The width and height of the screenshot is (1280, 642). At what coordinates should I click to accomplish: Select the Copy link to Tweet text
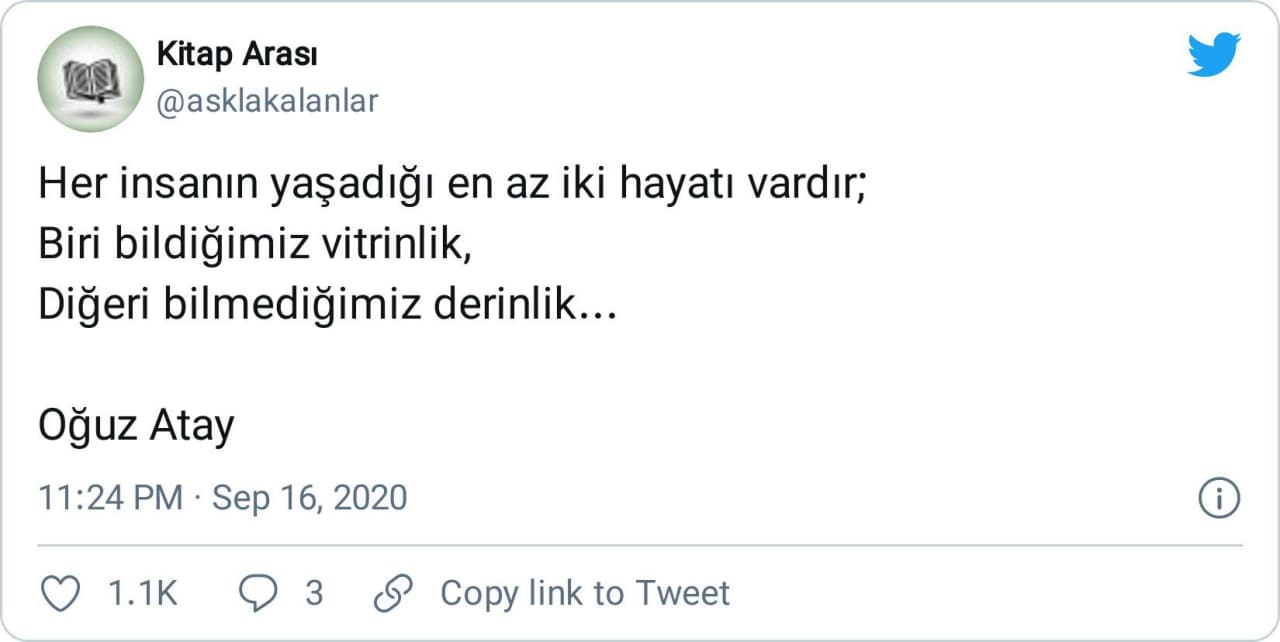click(x=585, y=593)
